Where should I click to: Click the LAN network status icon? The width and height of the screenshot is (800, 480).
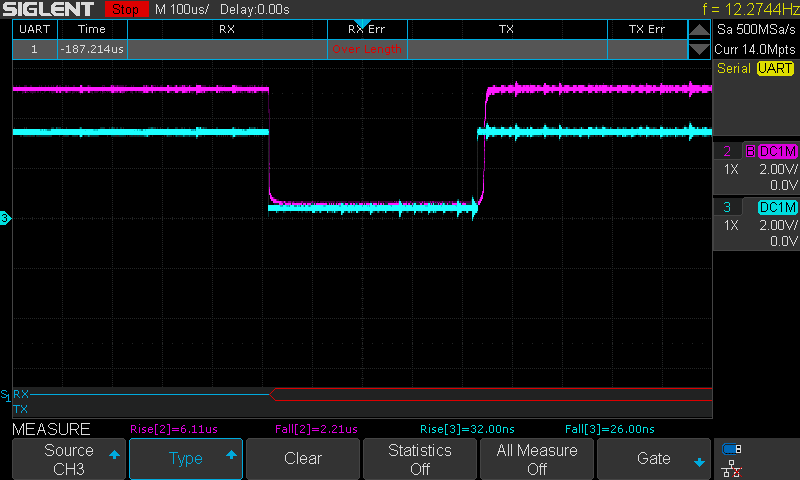732,467
